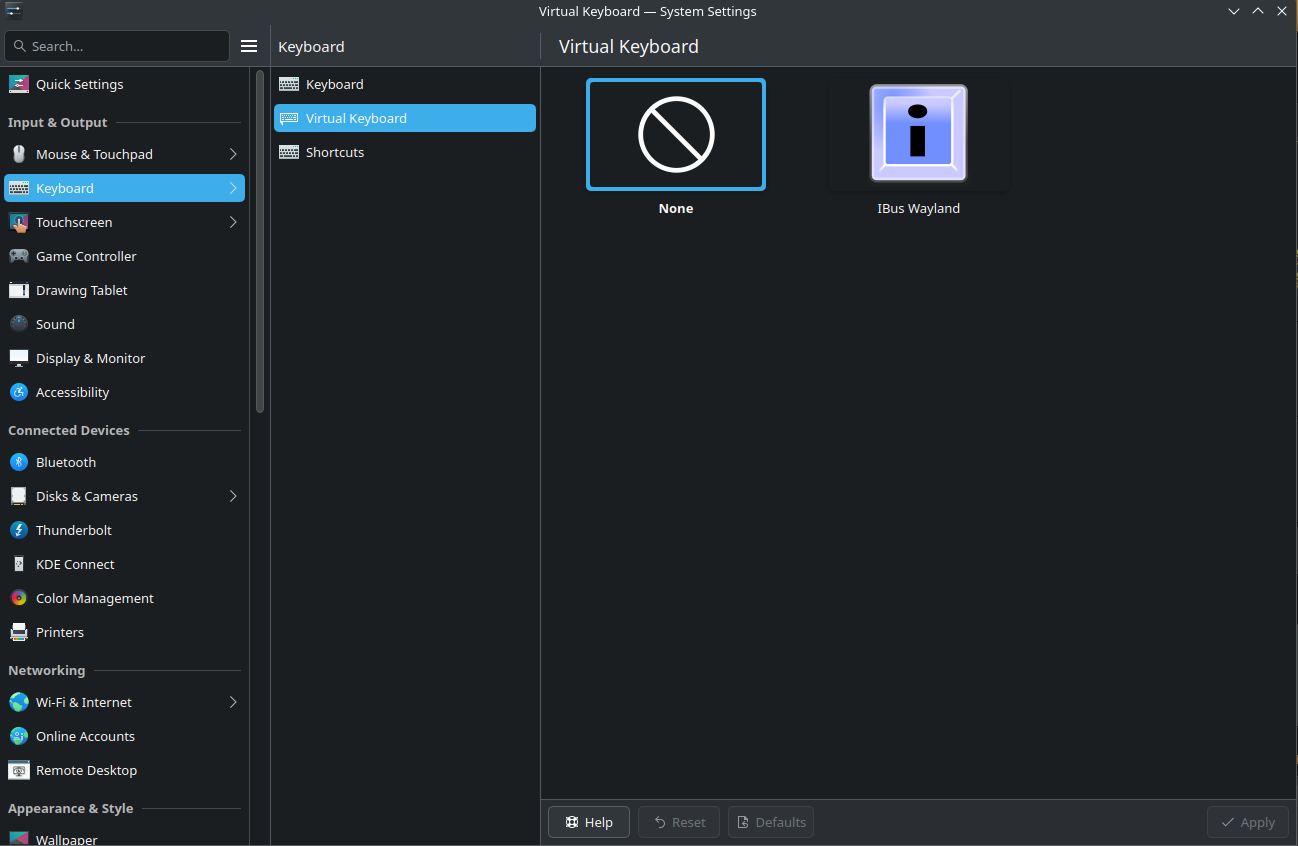Click the Bluetooth icon in sidebar
1298x846 pixels.
(18, 462)
